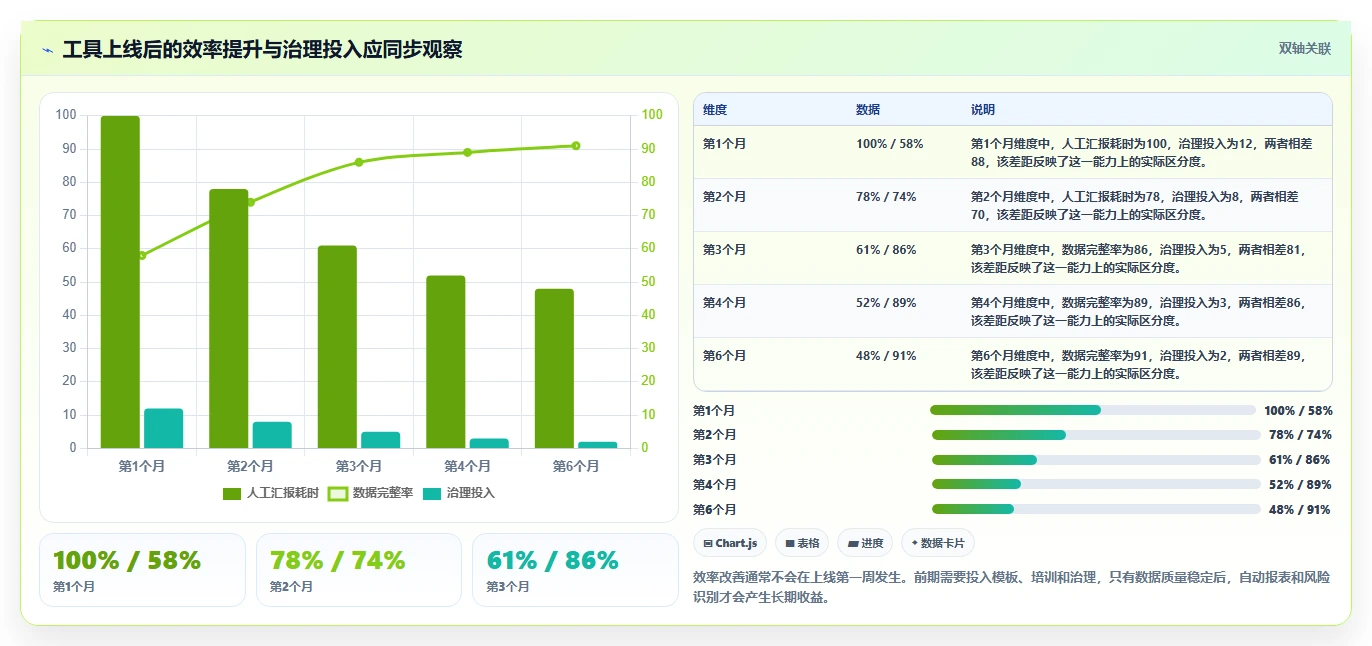Click the line point at 第4个月
Viewport: 1372px width, 646px height.
tap(467, 152)
